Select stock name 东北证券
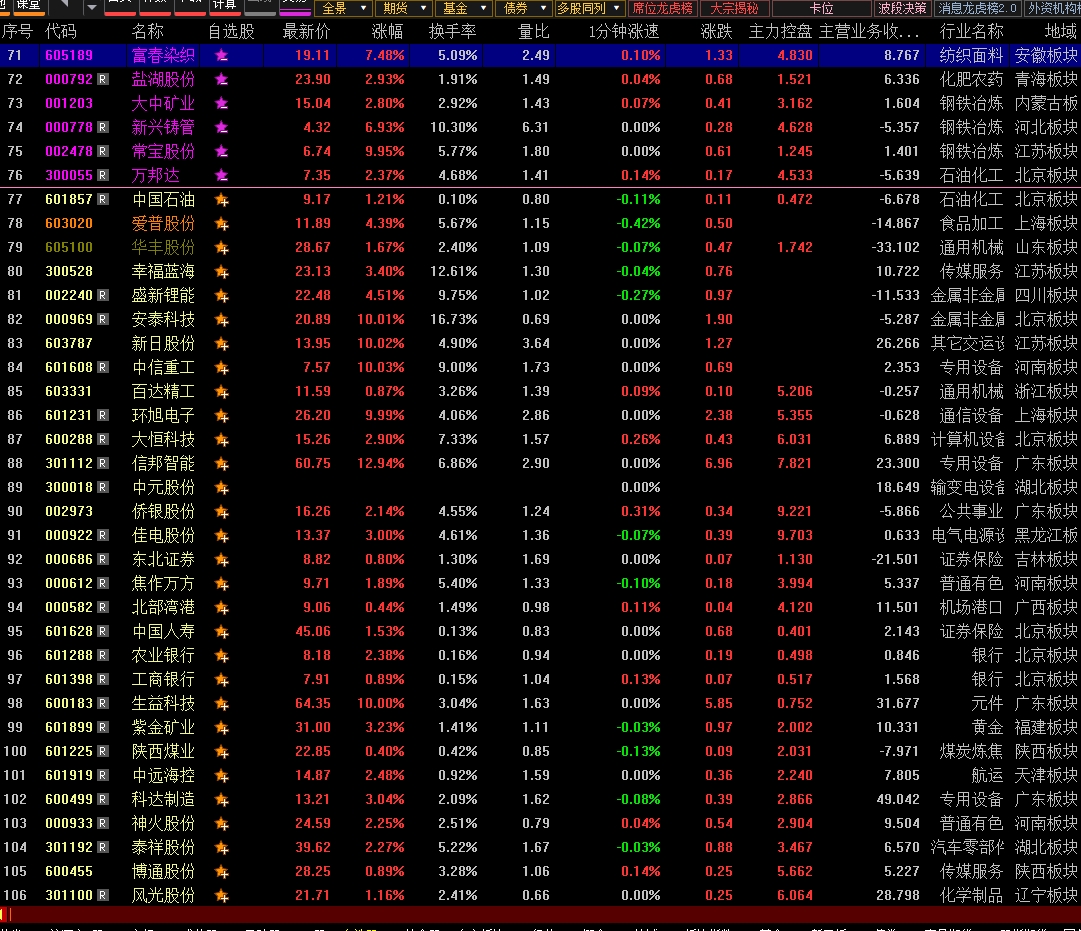The height and width of the screenshot is (931, 1081). pos(163,559)
